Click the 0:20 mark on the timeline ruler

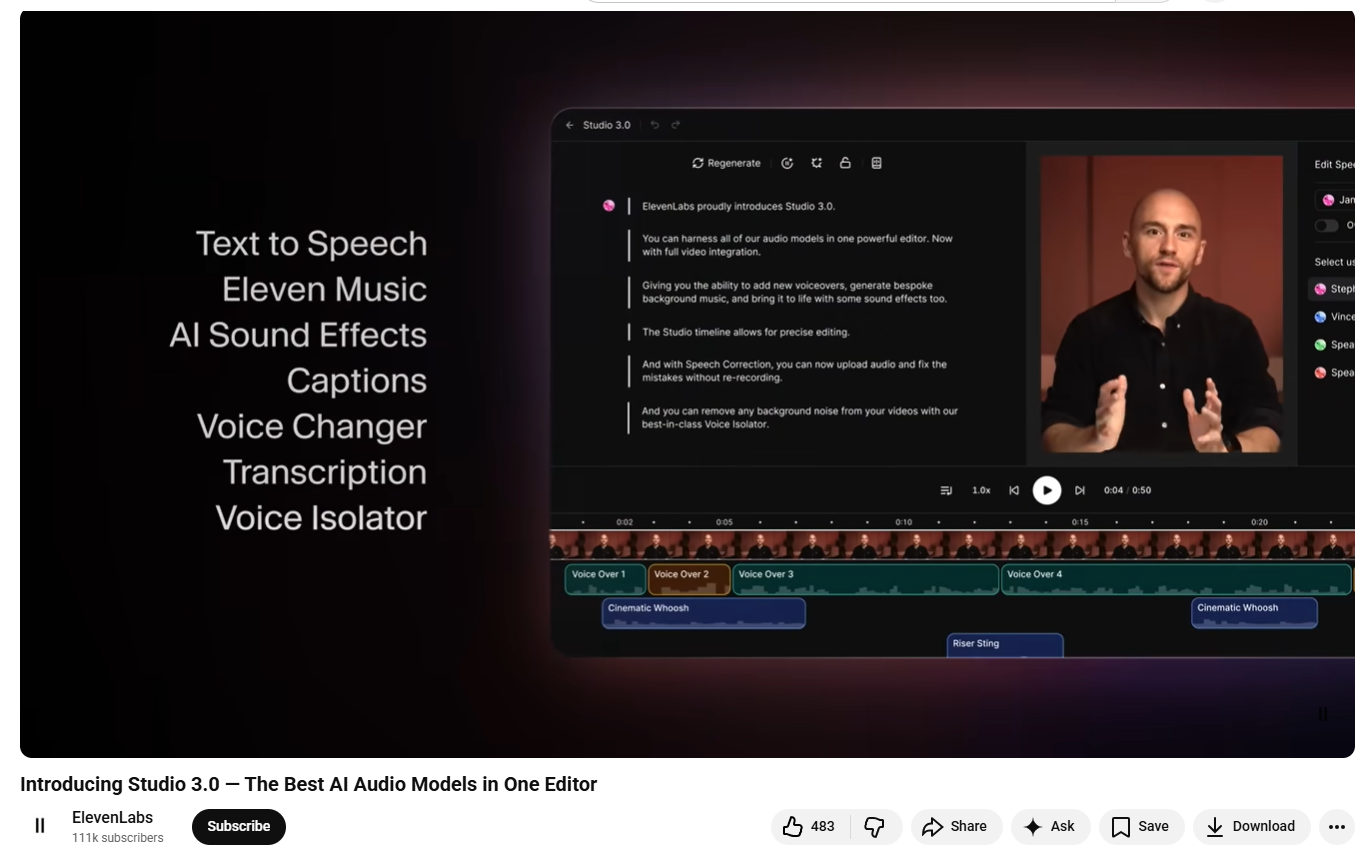click(1260, 522)
